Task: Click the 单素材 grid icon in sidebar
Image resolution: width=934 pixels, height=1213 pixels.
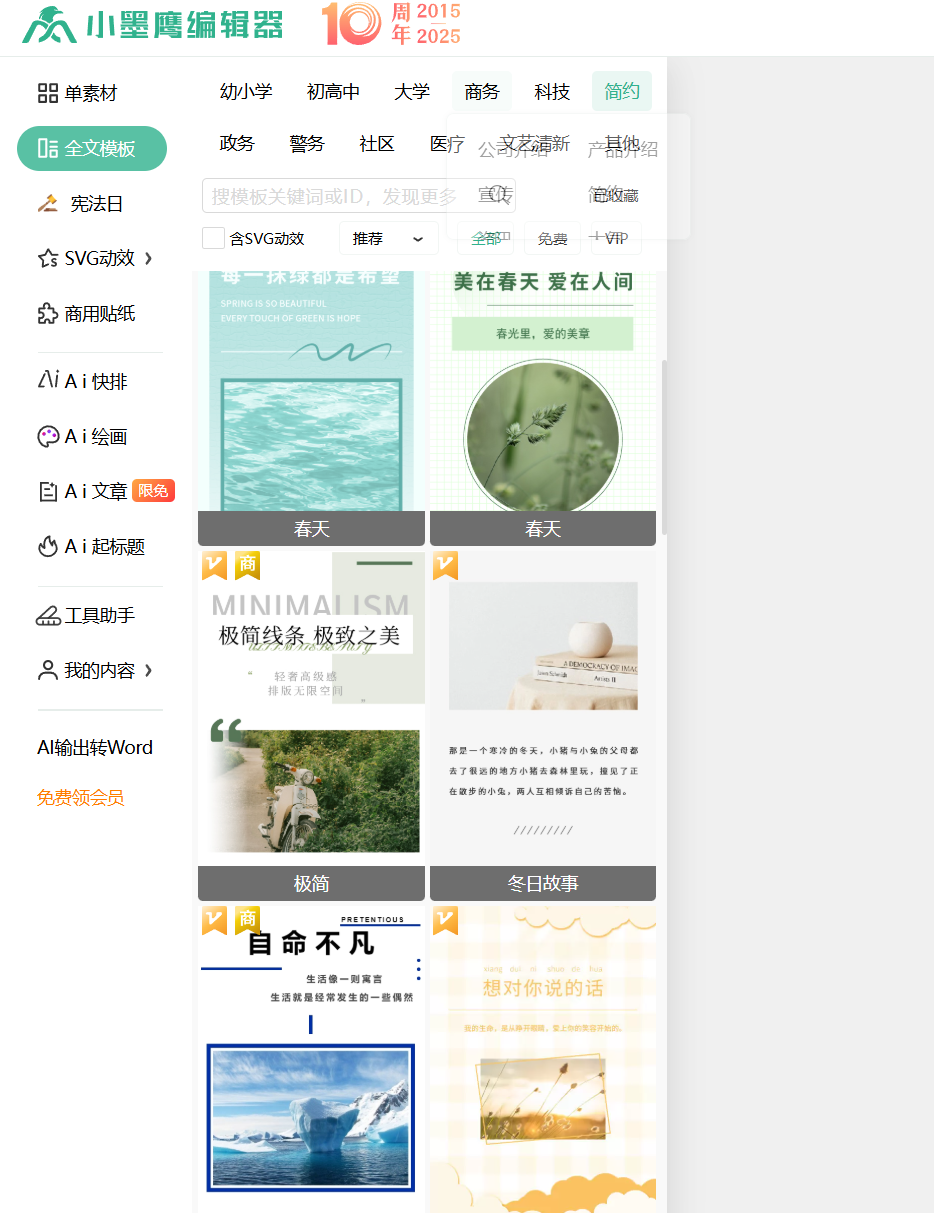Action: point(47,93)
